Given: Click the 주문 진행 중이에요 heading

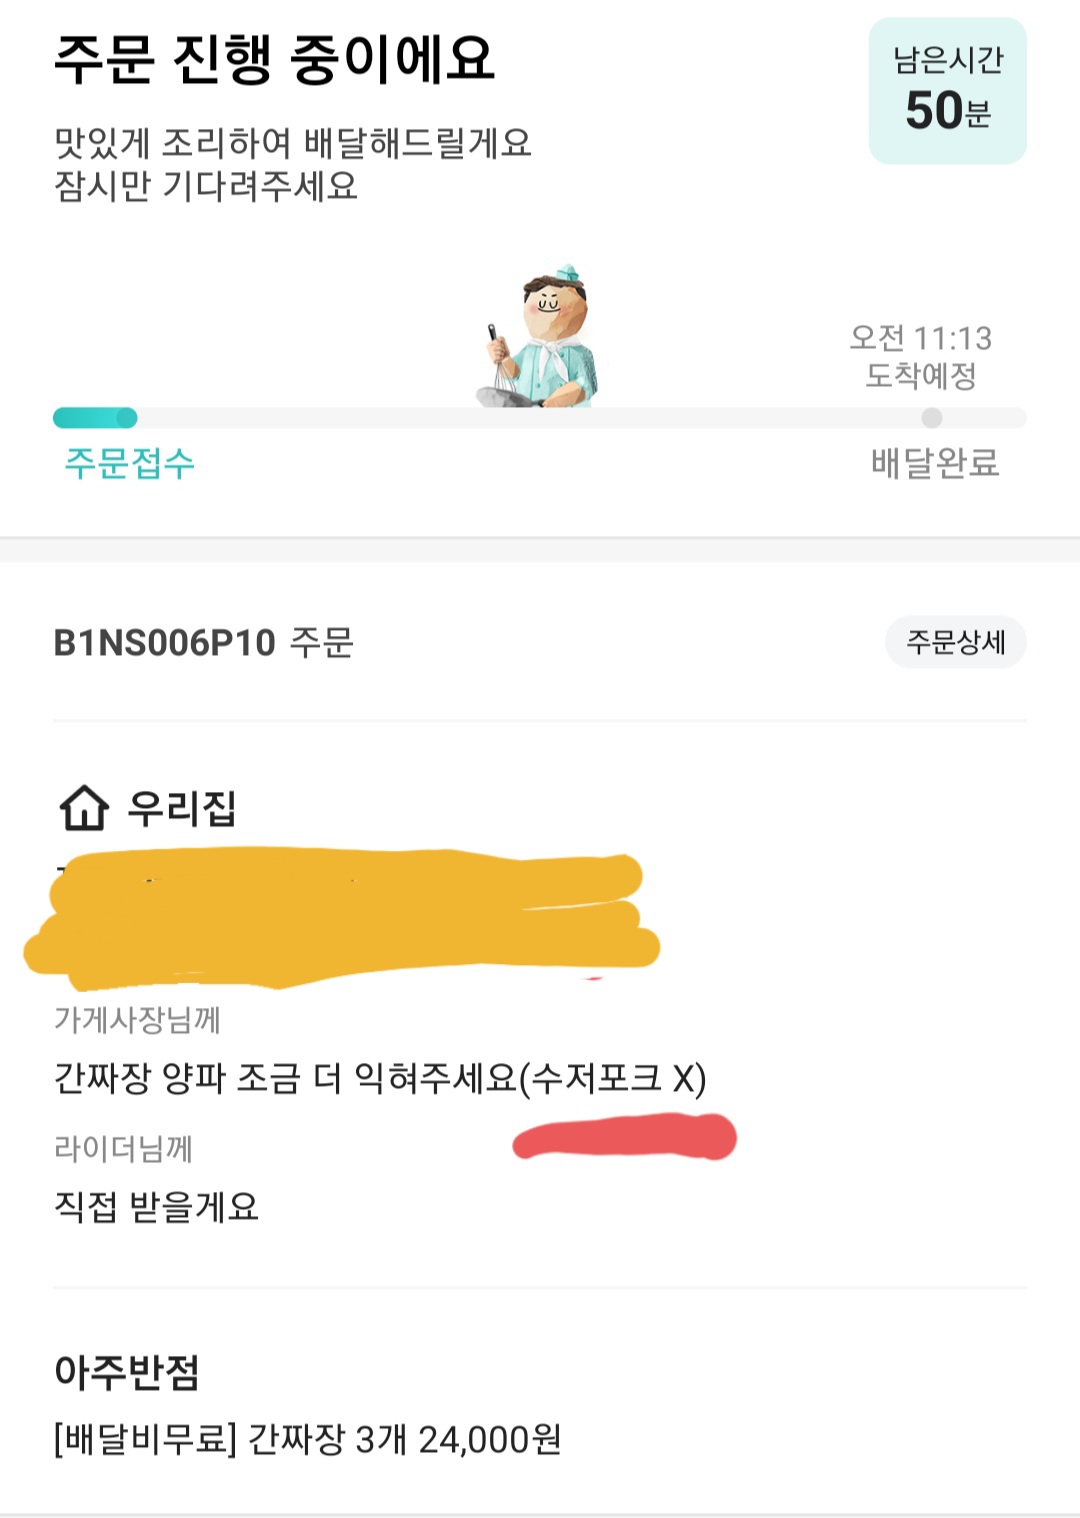Looking at the screenshot, I should coord(274,59).
